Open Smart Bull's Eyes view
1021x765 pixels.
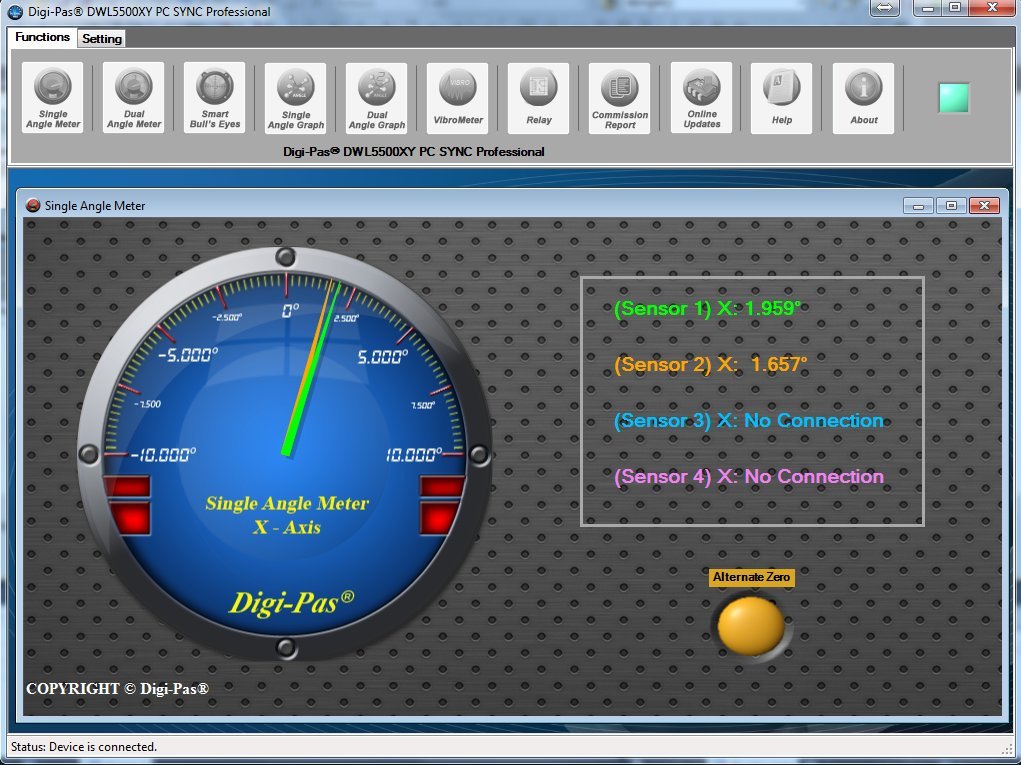tap(215, 98)
